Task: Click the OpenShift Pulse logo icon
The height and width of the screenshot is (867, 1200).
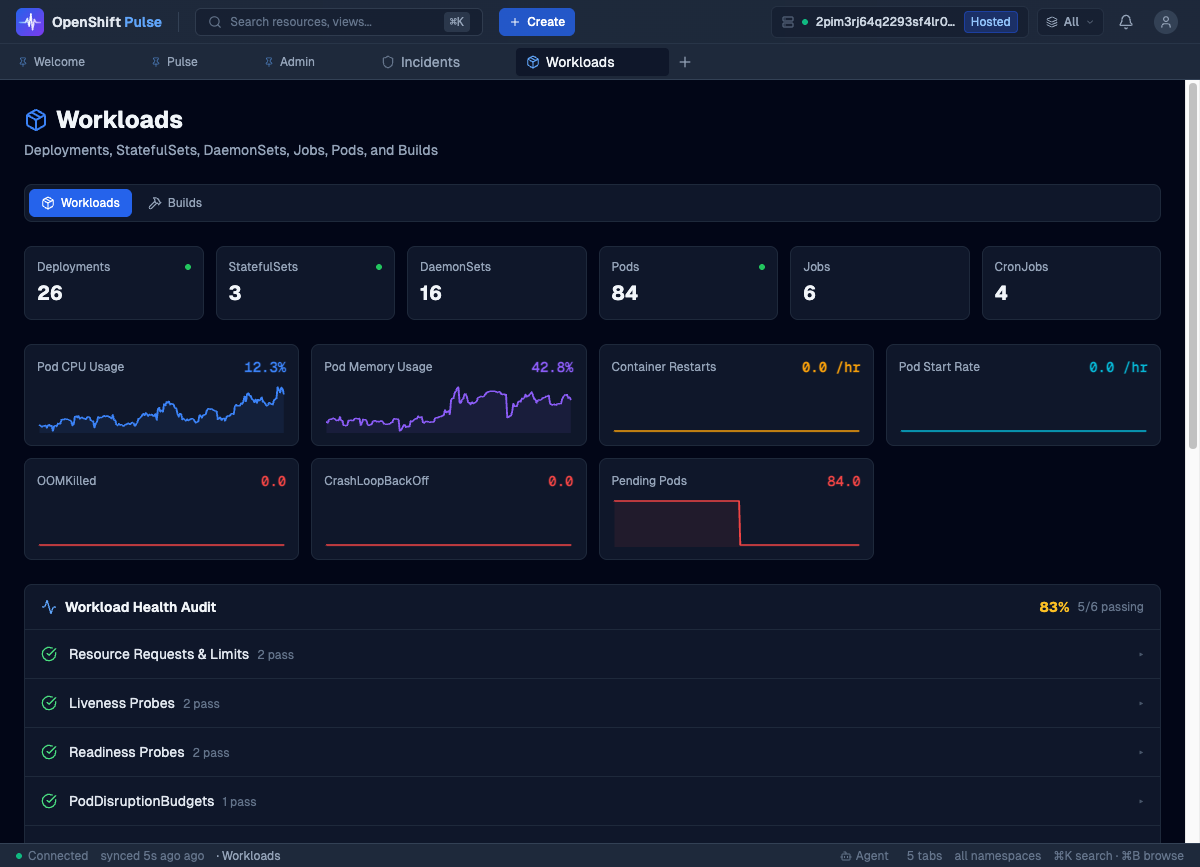Action: click(30, 22)
